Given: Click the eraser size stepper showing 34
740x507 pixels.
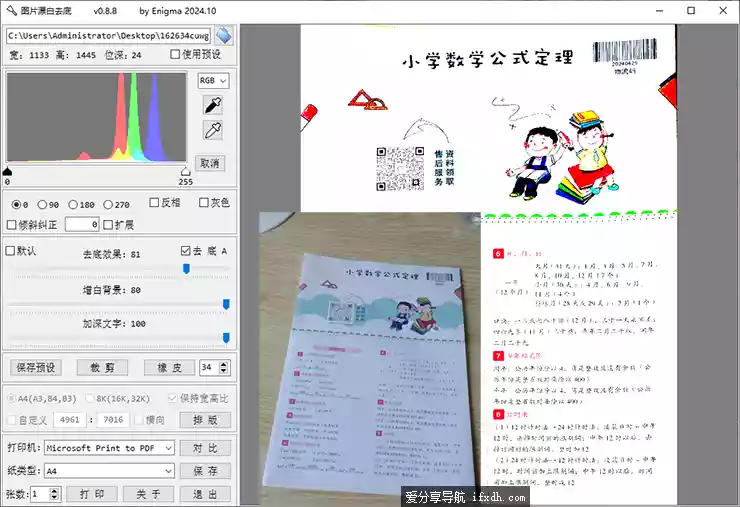Looking at the screenshot, I should 215,367.
